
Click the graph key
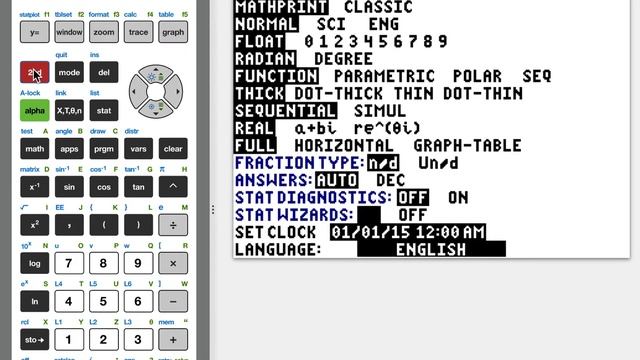pyautogui.click(x=173, y=32)
